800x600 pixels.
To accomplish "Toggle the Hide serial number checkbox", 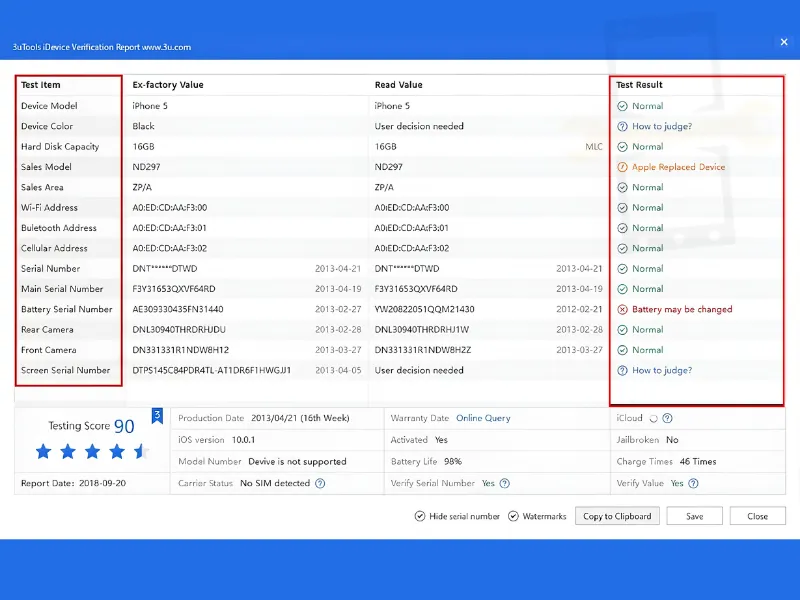I will tap(420, 516).
